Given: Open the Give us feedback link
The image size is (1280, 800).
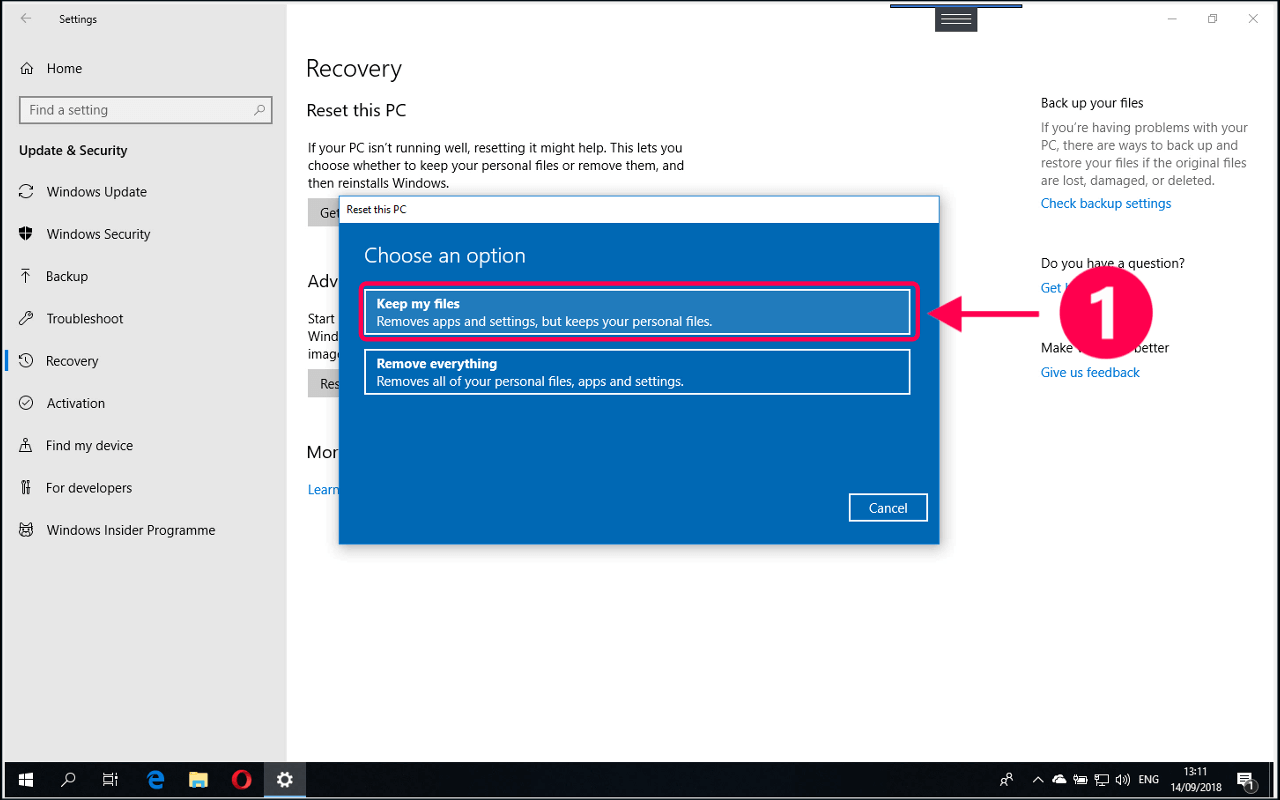Looking at the screenshot, I should (1090, 372).
